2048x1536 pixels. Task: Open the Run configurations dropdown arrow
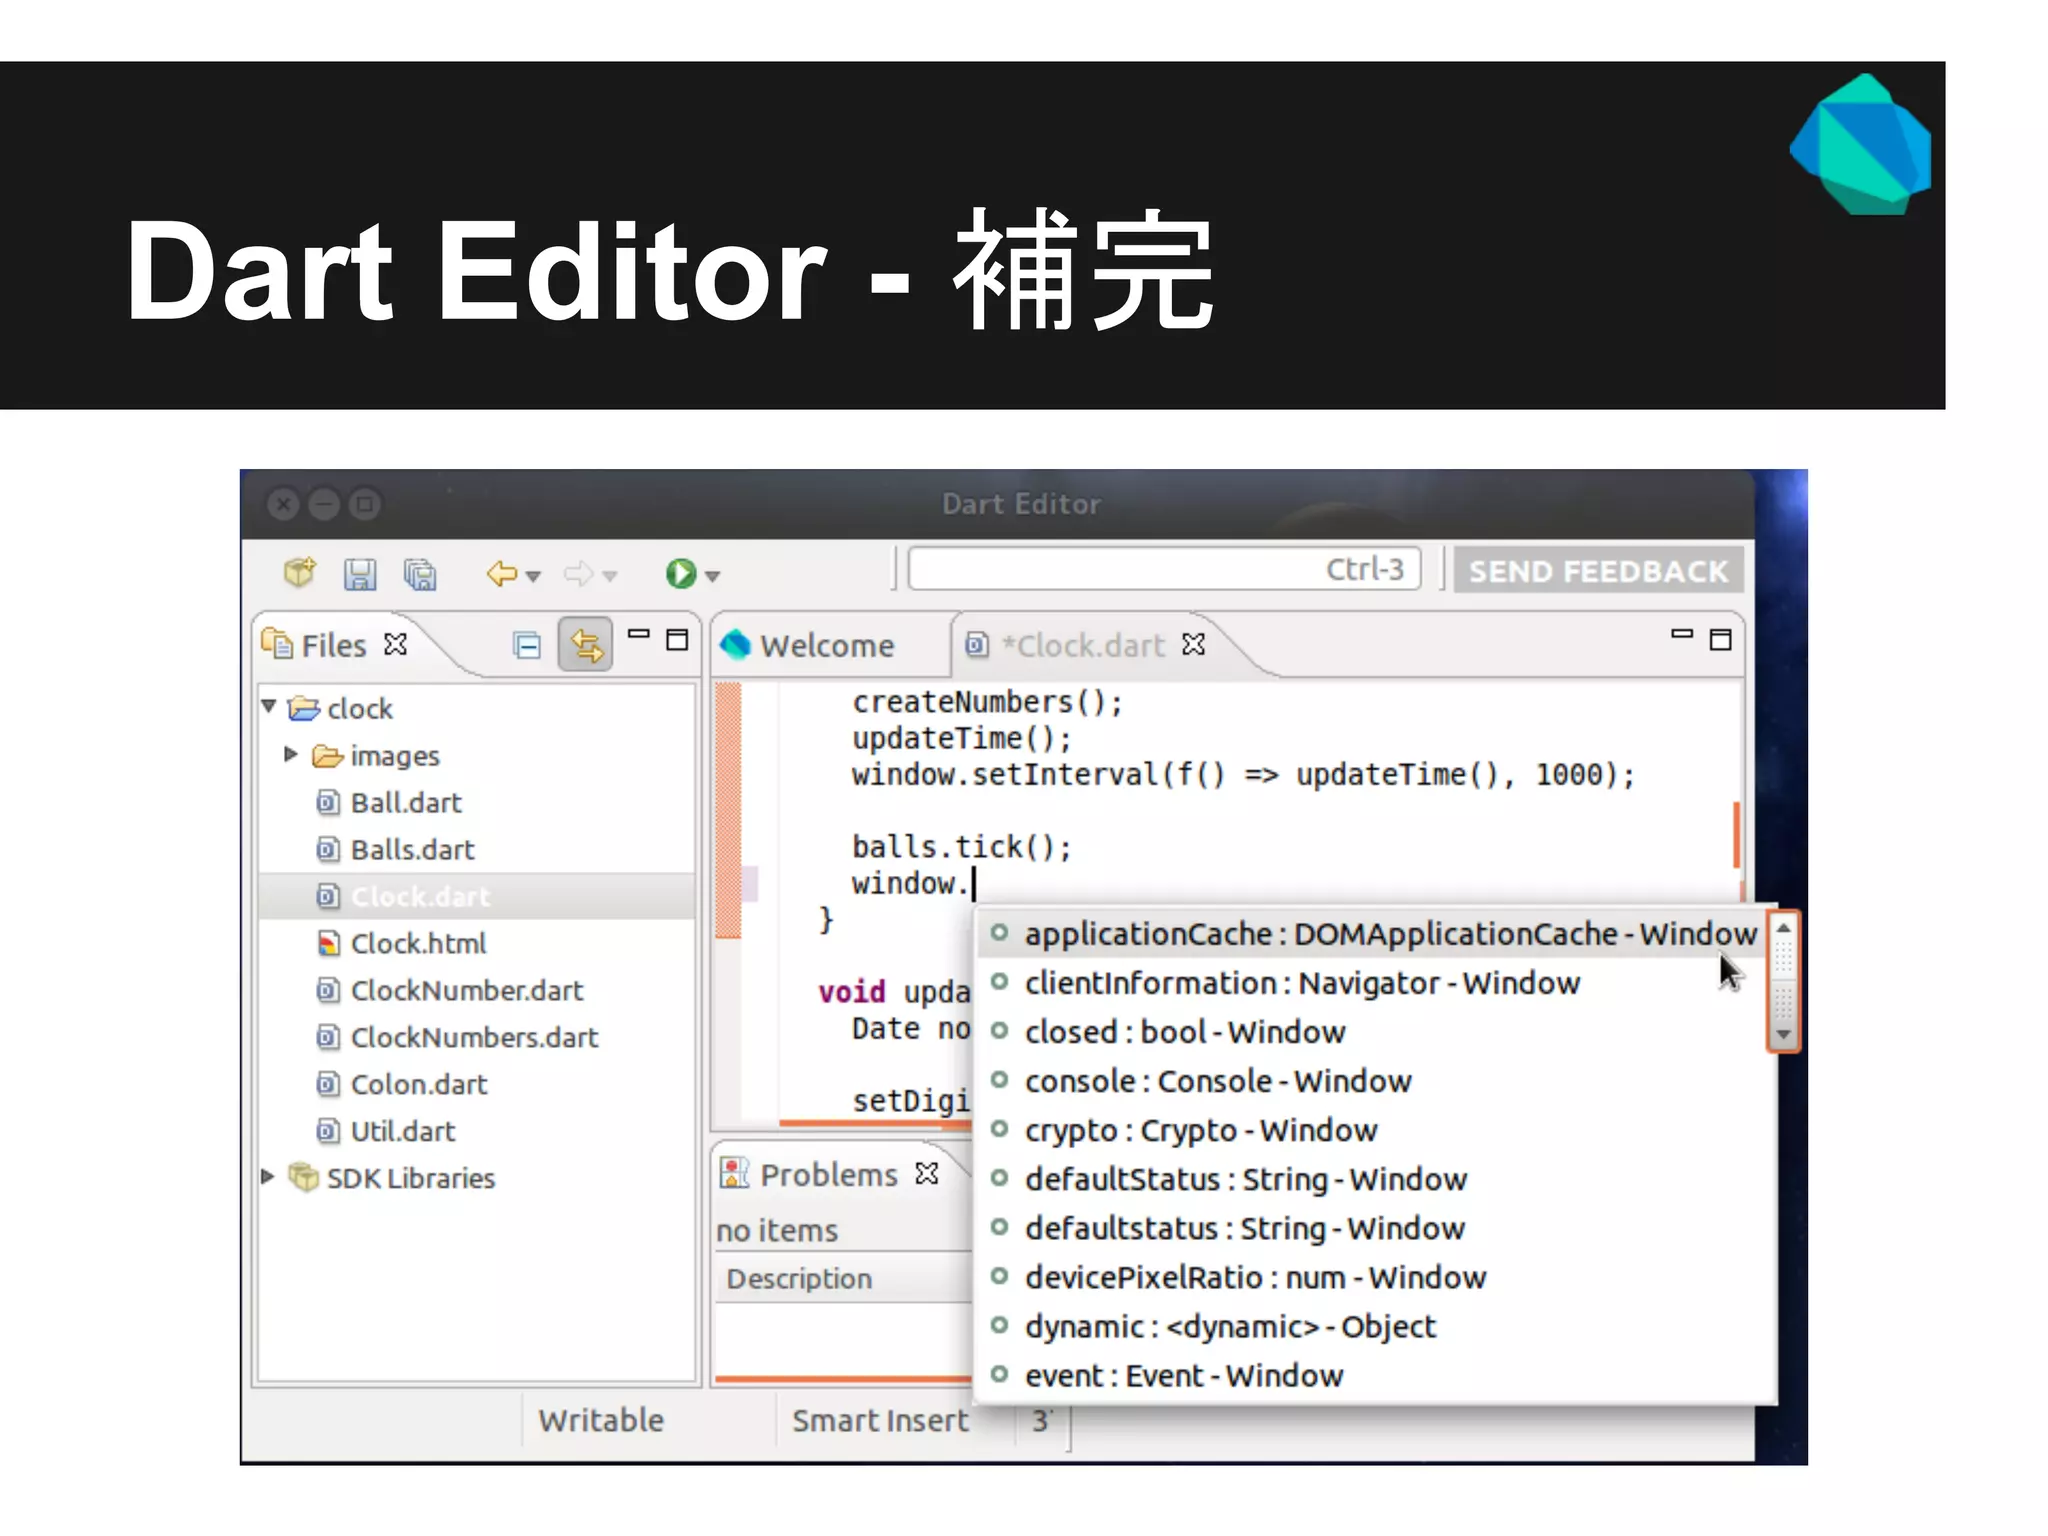click(x=712, y=577)
